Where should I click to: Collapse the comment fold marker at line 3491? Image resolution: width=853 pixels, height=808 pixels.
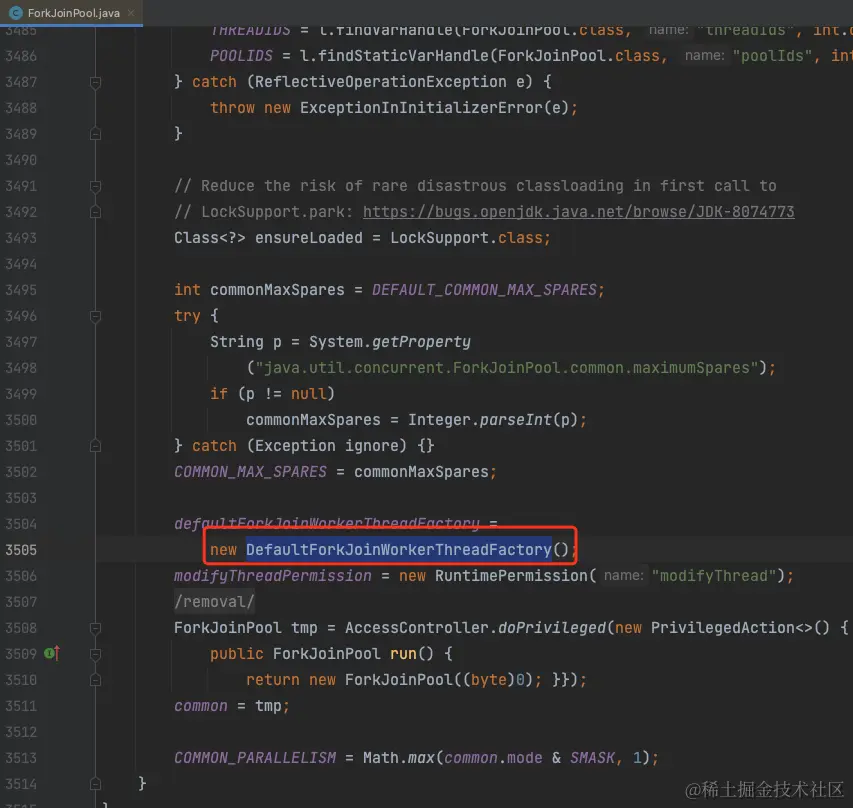click(95, 186)
